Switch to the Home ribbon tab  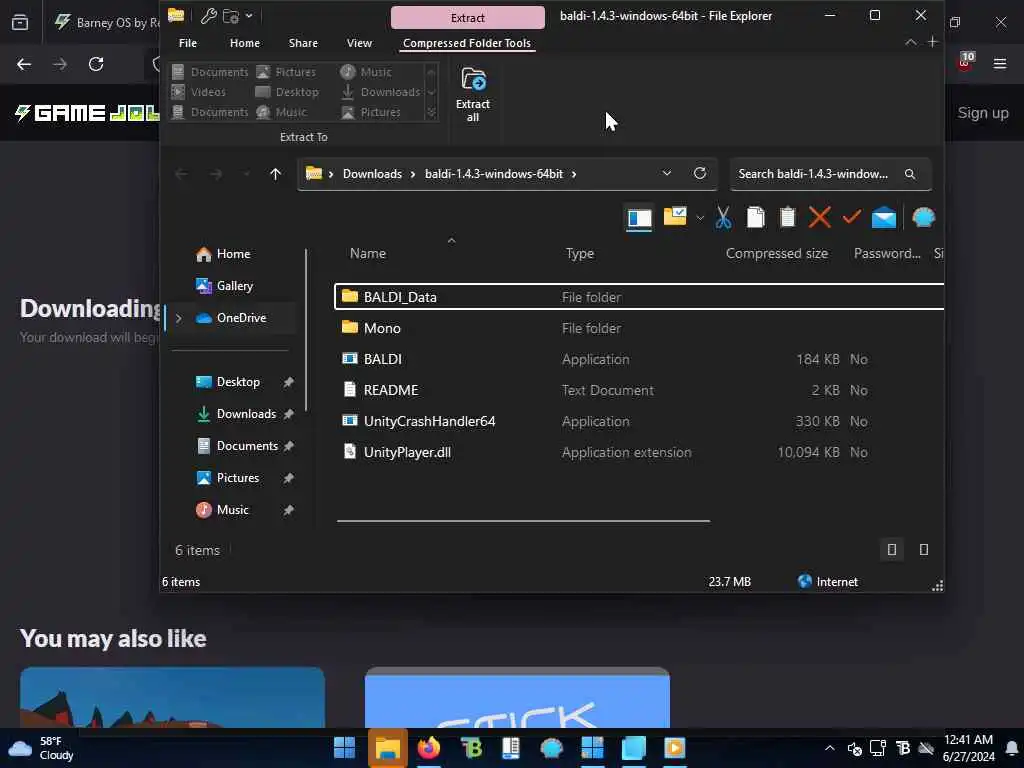coord(245,43)
